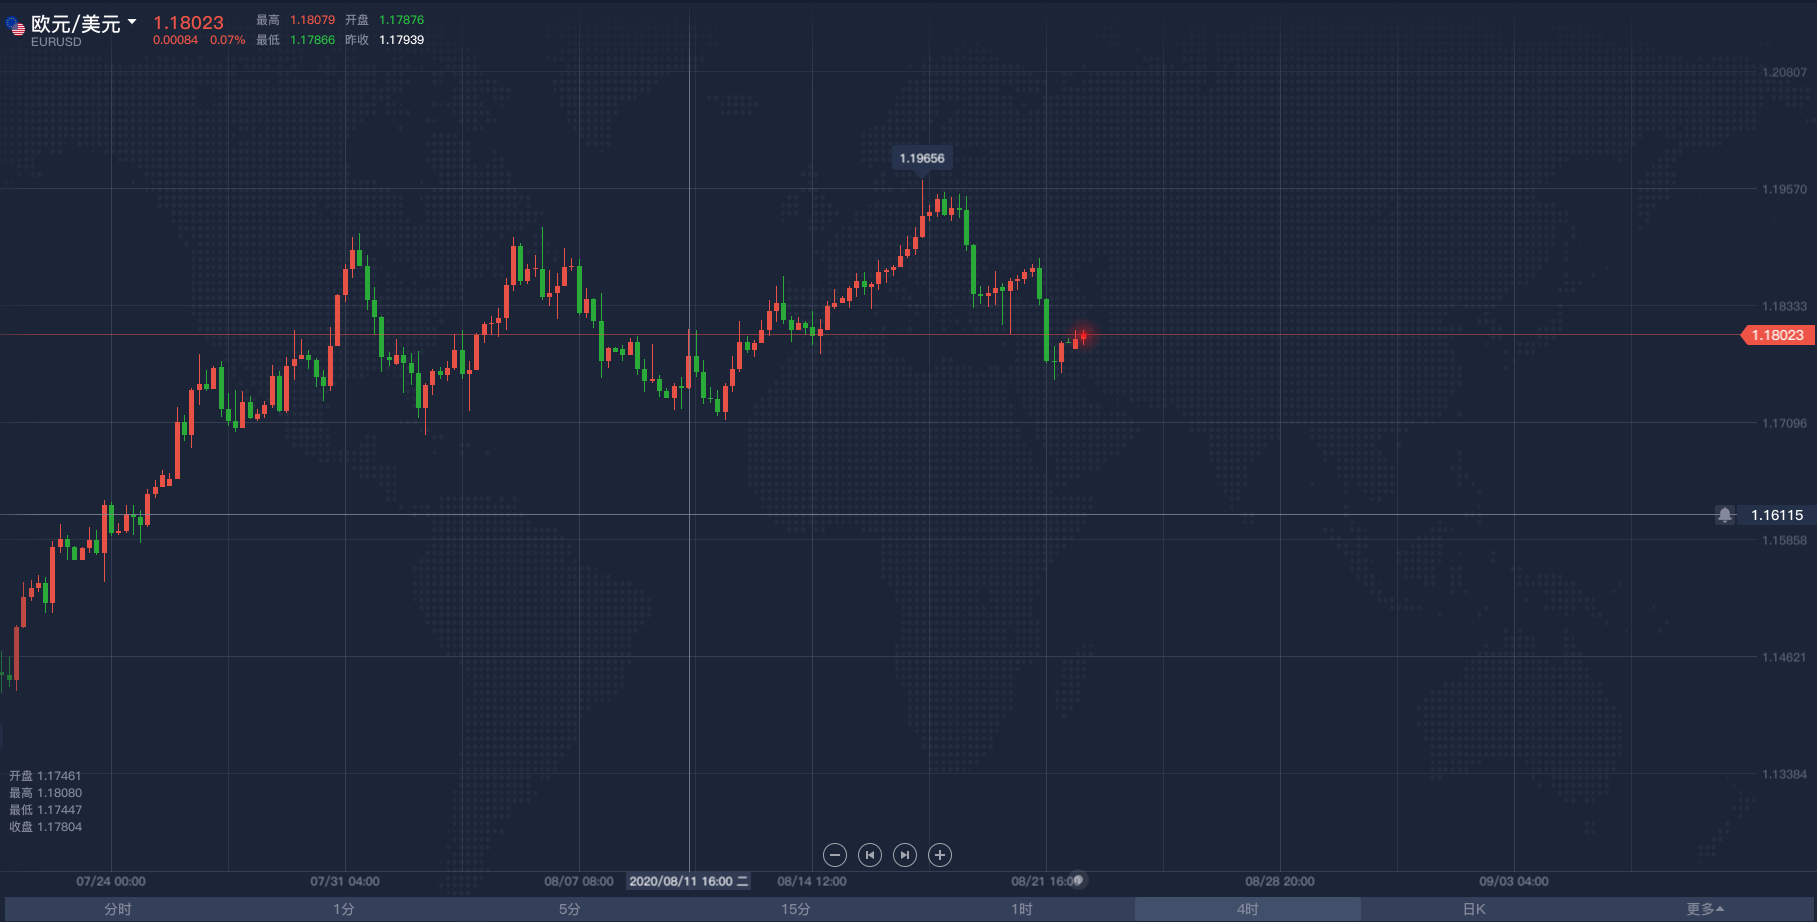Click the 1.19656 high price tooltip
The width and height of the screenshot is (1817, 922).
pyautogui.click(x=922, y=158)
